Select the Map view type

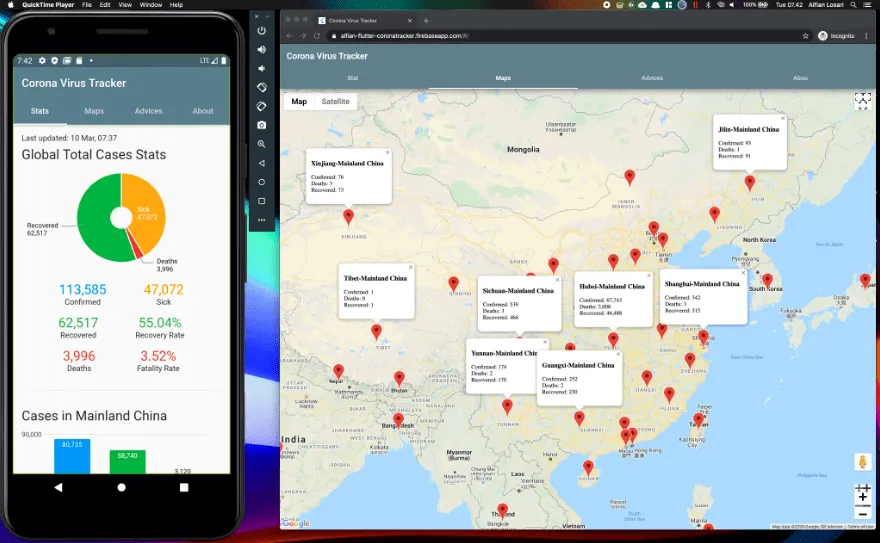coord(299,102)
